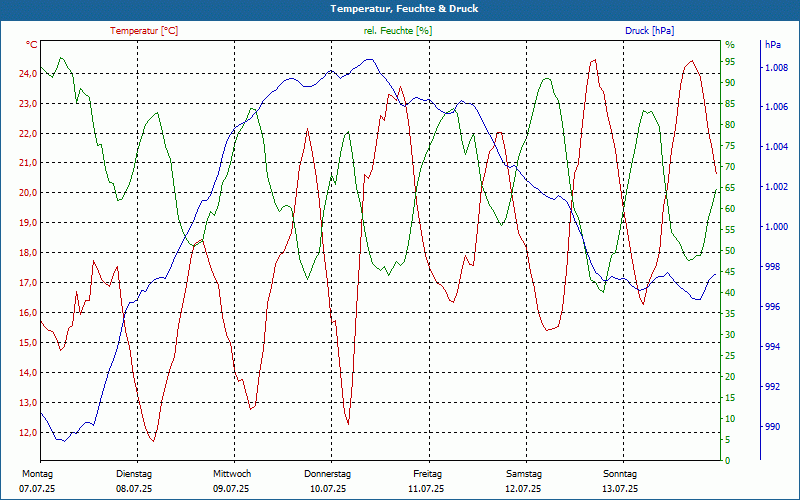Click the green '90' humidity axis value
Viewport: 800px width, 500px height.
pos(730,83)
